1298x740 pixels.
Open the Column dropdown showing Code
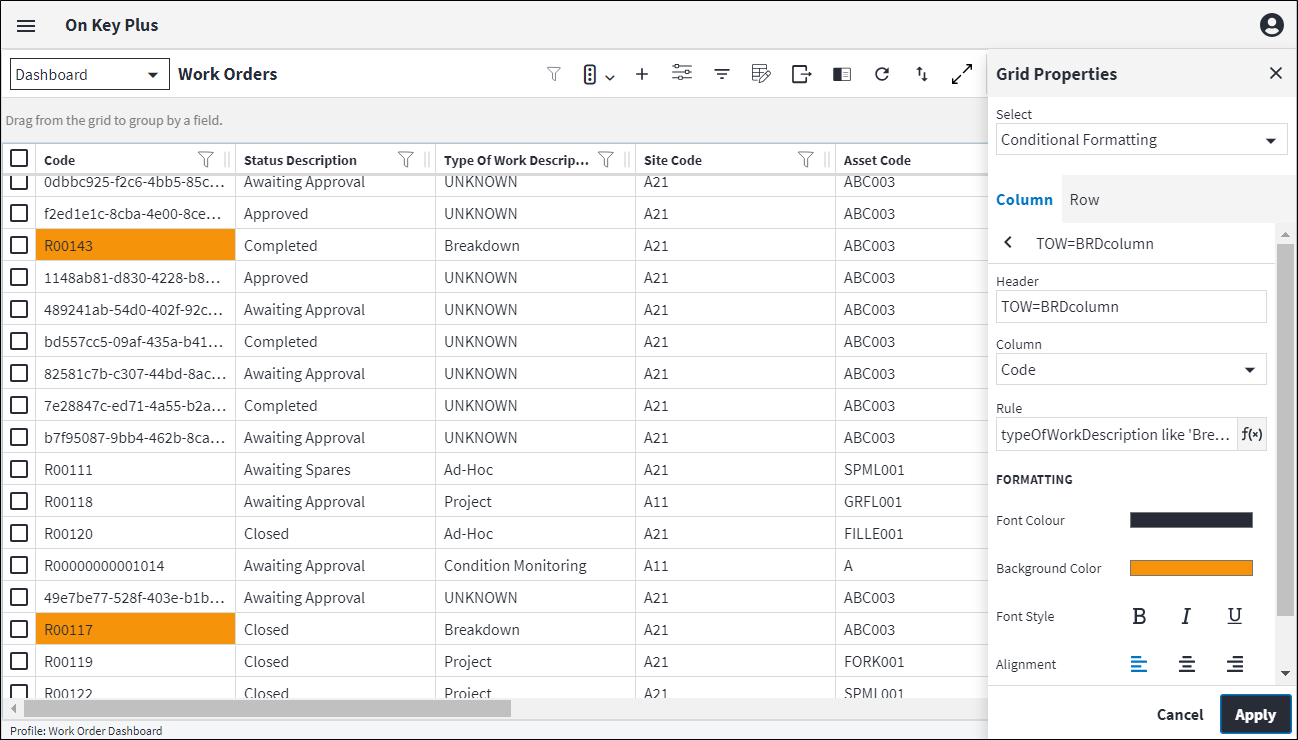tap(1131, 370)
